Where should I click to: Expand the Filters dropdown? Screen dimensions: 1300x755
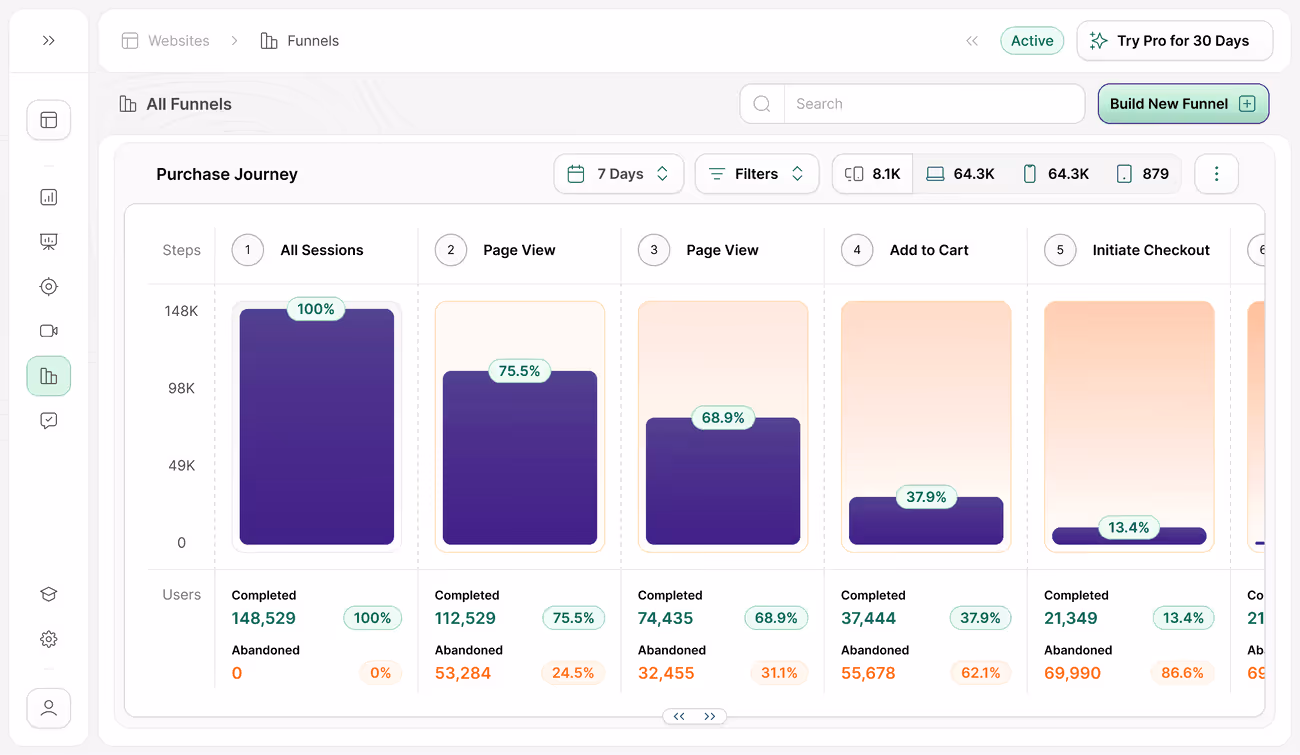coord(757,173)
